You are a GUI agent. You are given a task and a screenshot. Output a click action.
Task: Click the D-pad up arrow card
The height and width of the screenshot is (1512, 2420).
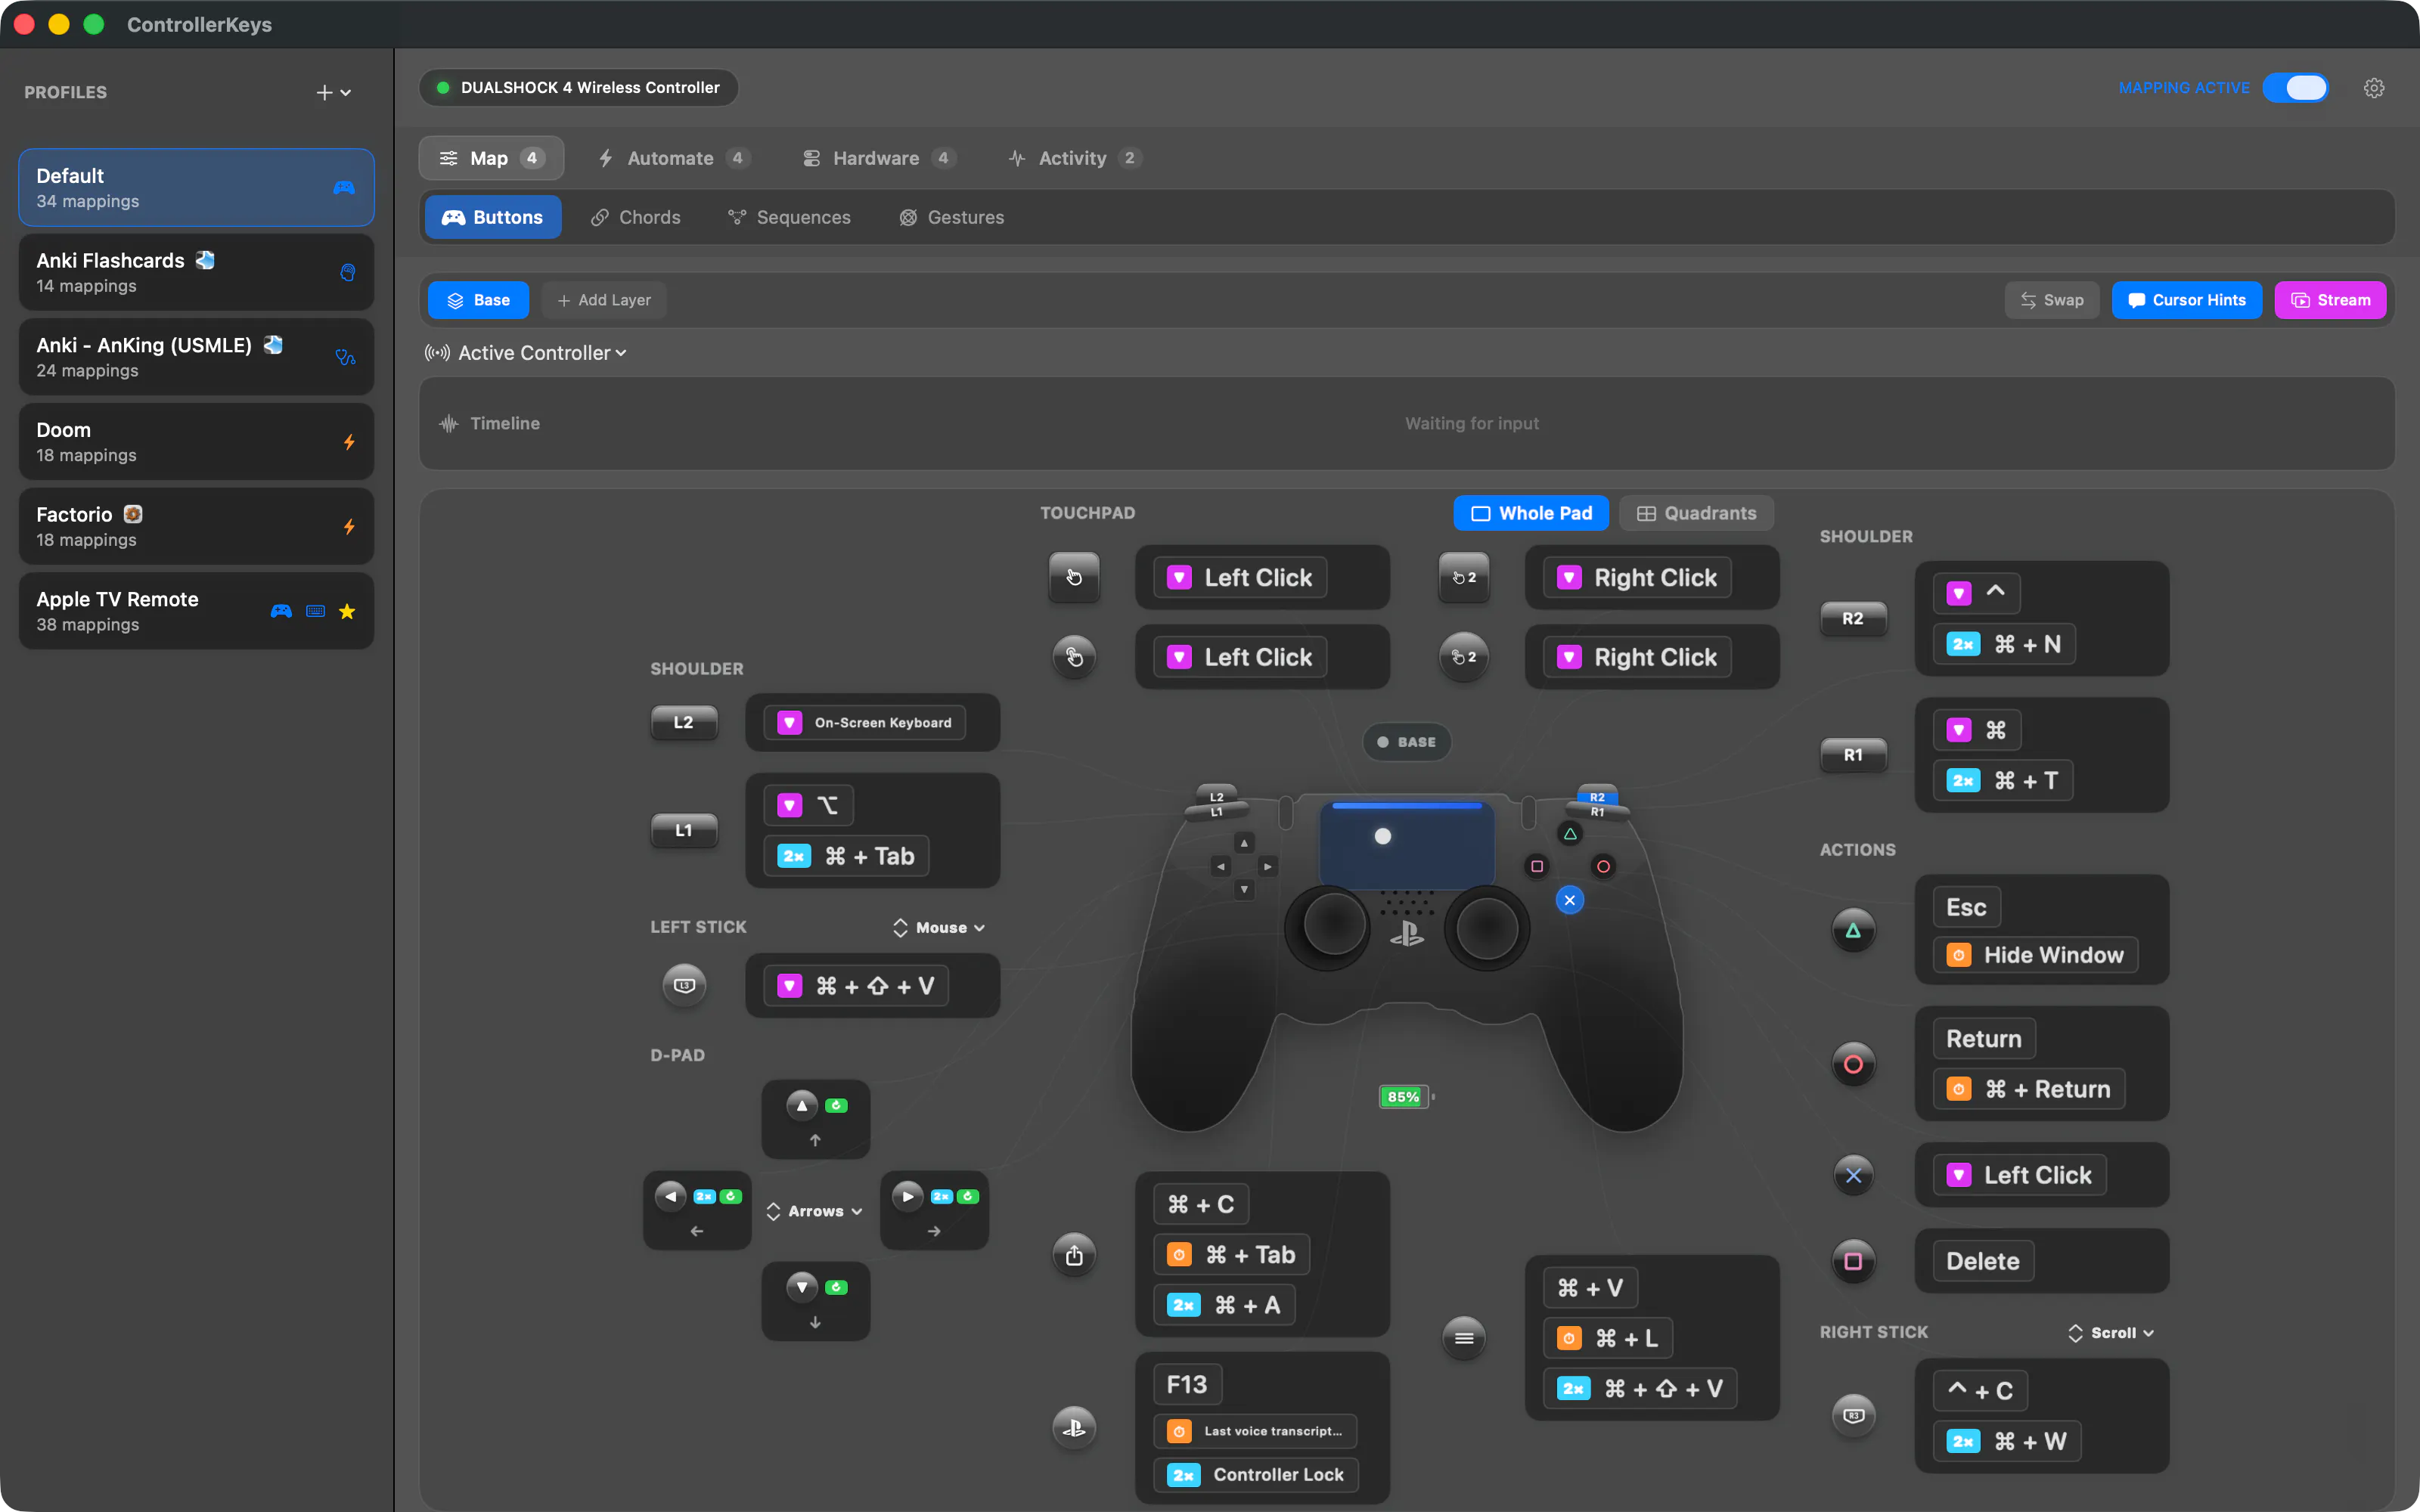(x=816, y=1119)
